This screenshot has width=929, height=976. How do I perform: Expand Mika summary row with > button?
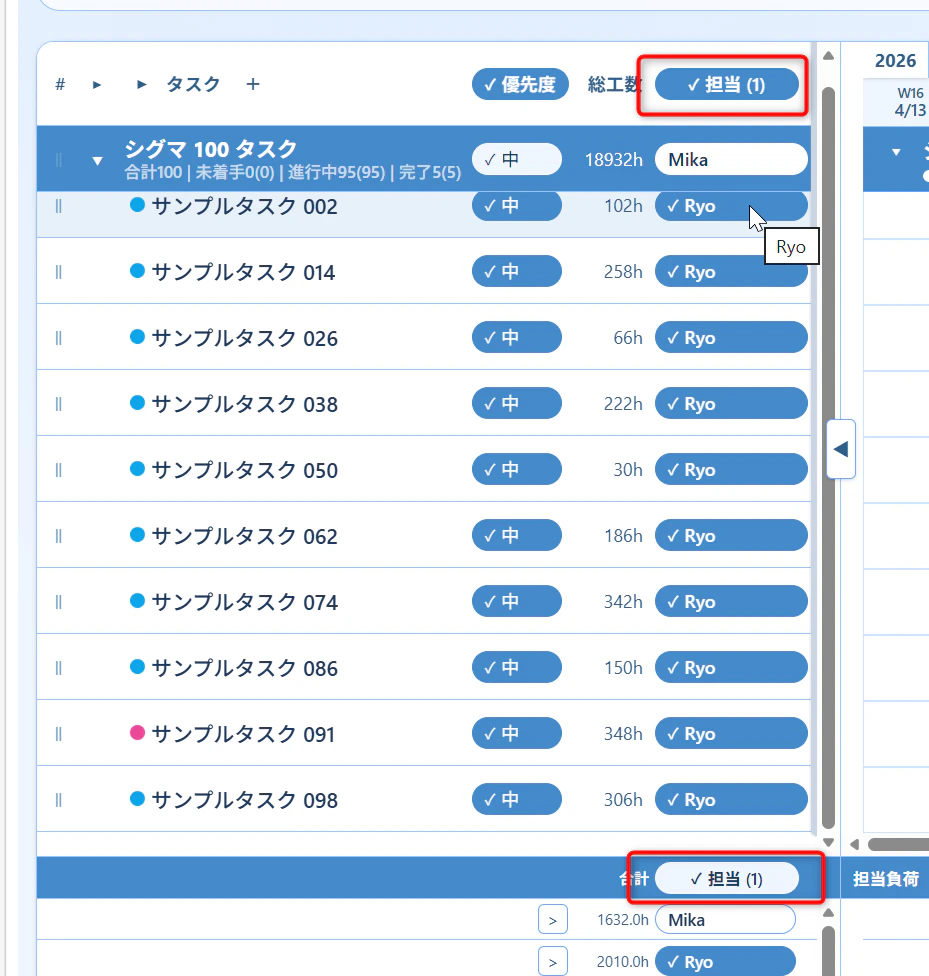(x=553, y=919)
